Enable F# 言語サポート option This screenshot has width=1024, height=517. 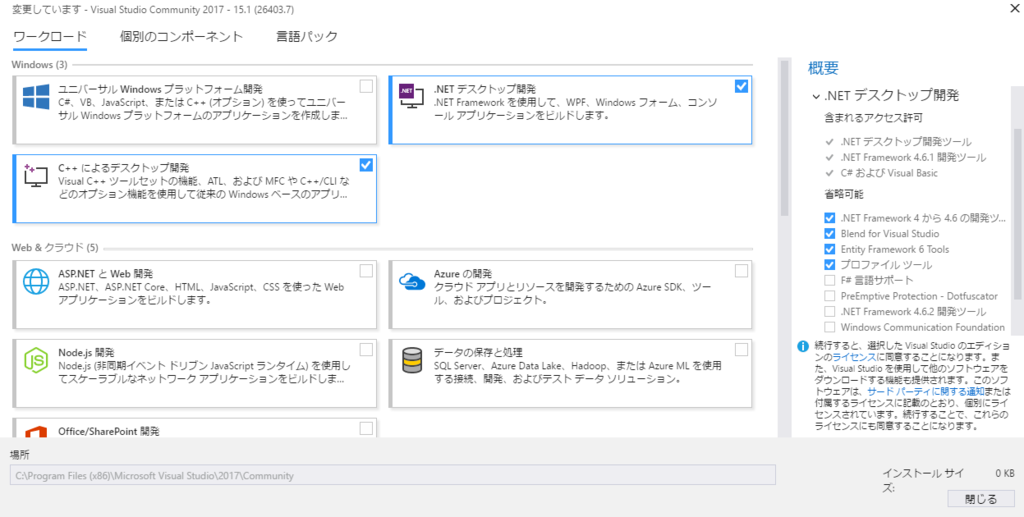coord(829,281)
